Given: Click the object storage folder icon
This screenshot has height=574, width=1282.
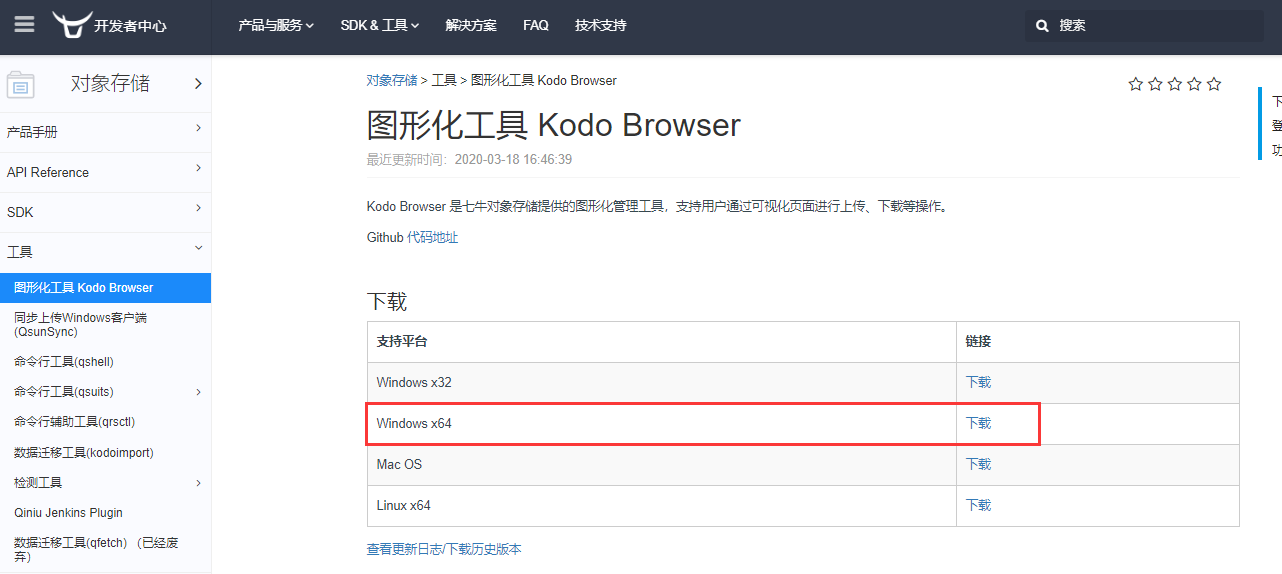Looking at the screenshot, I should pyautogui.click(x=21, y=85).
